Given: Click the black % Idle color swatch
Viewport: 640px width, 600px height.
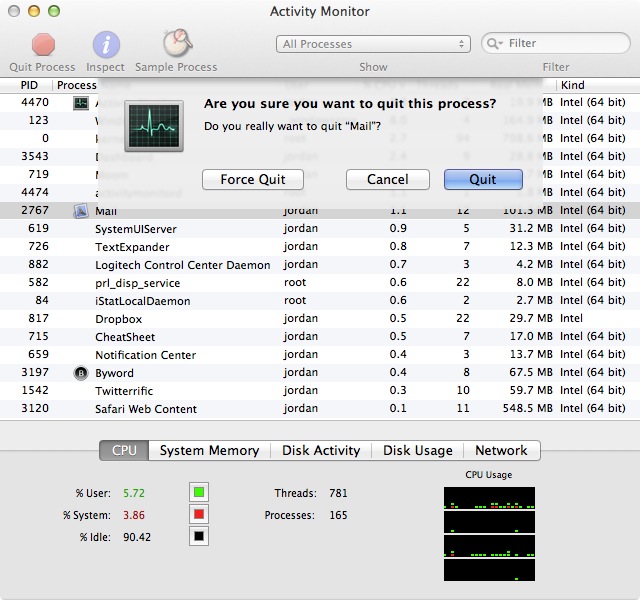Looking at the screenshot, I should (x=199, y=536).
